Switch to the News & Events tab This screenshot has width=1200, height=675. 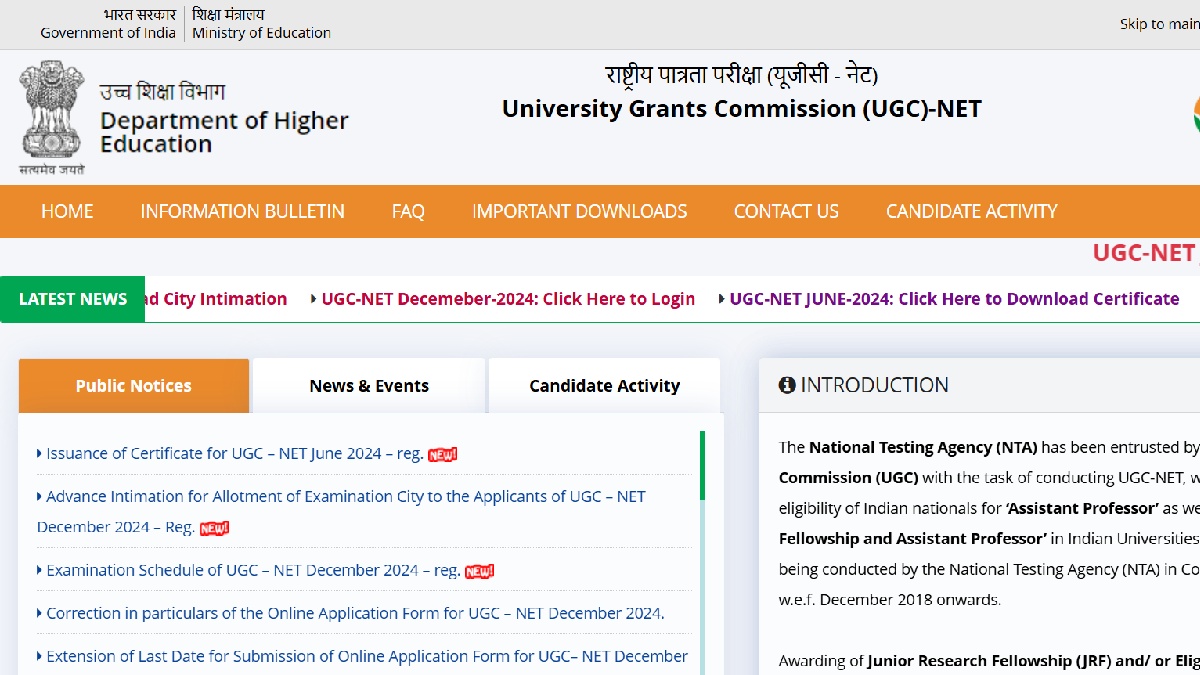pyautogui.click(x=369, y=386)
